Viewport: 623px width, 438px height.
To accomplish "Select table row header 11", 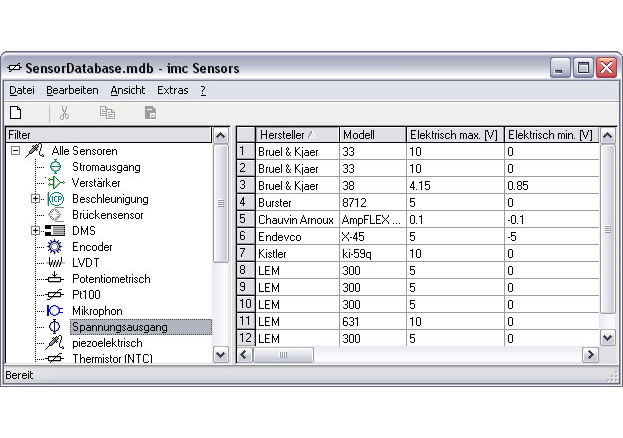I will coord(246,322).
